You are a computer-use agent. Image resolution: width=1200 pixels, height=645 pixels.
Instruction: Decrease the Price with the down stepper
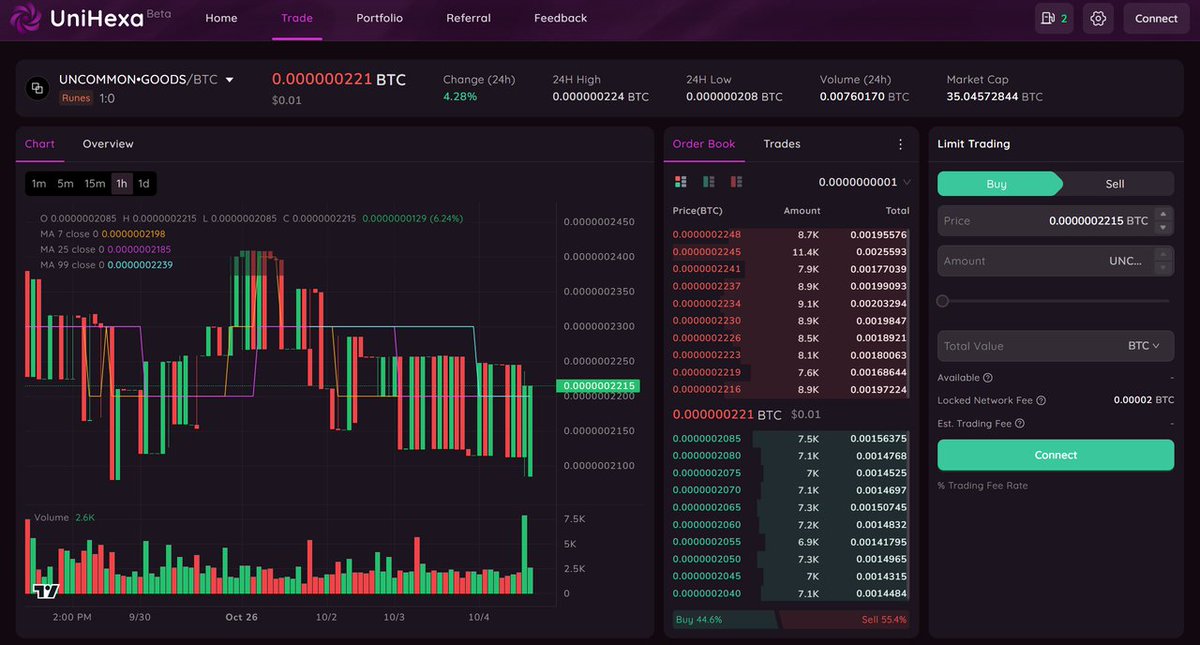[1162, 228]
